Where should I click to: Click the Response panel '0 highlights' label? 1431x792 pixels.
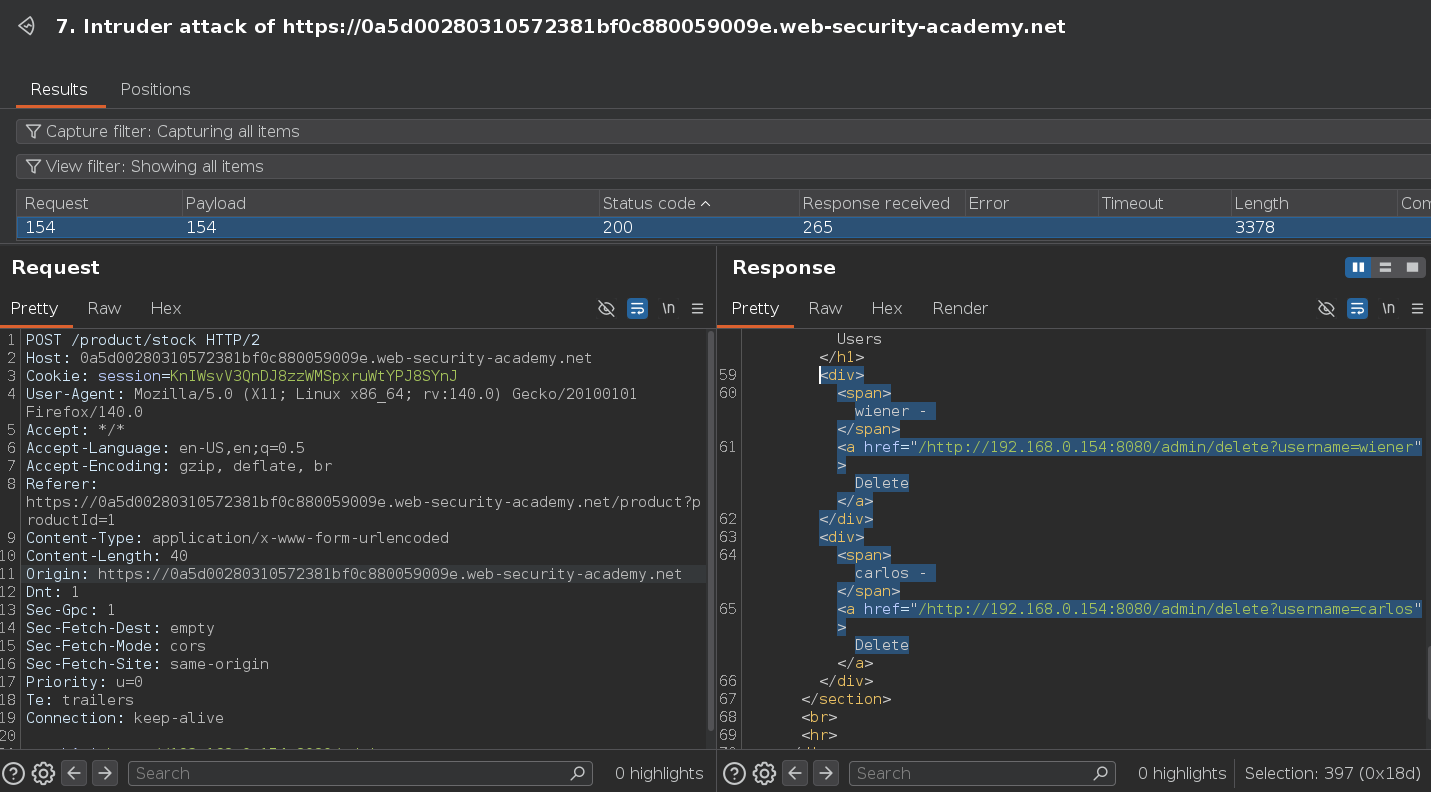1182,773
